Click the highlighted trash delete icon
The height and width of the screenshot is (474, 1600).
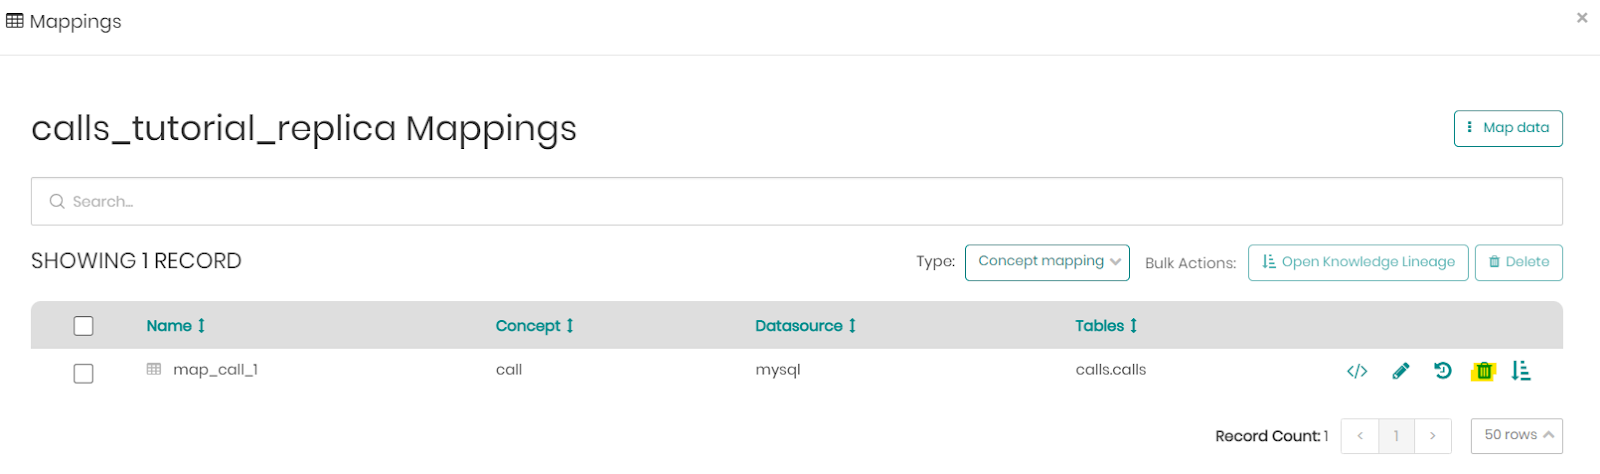pos(1484,371)
